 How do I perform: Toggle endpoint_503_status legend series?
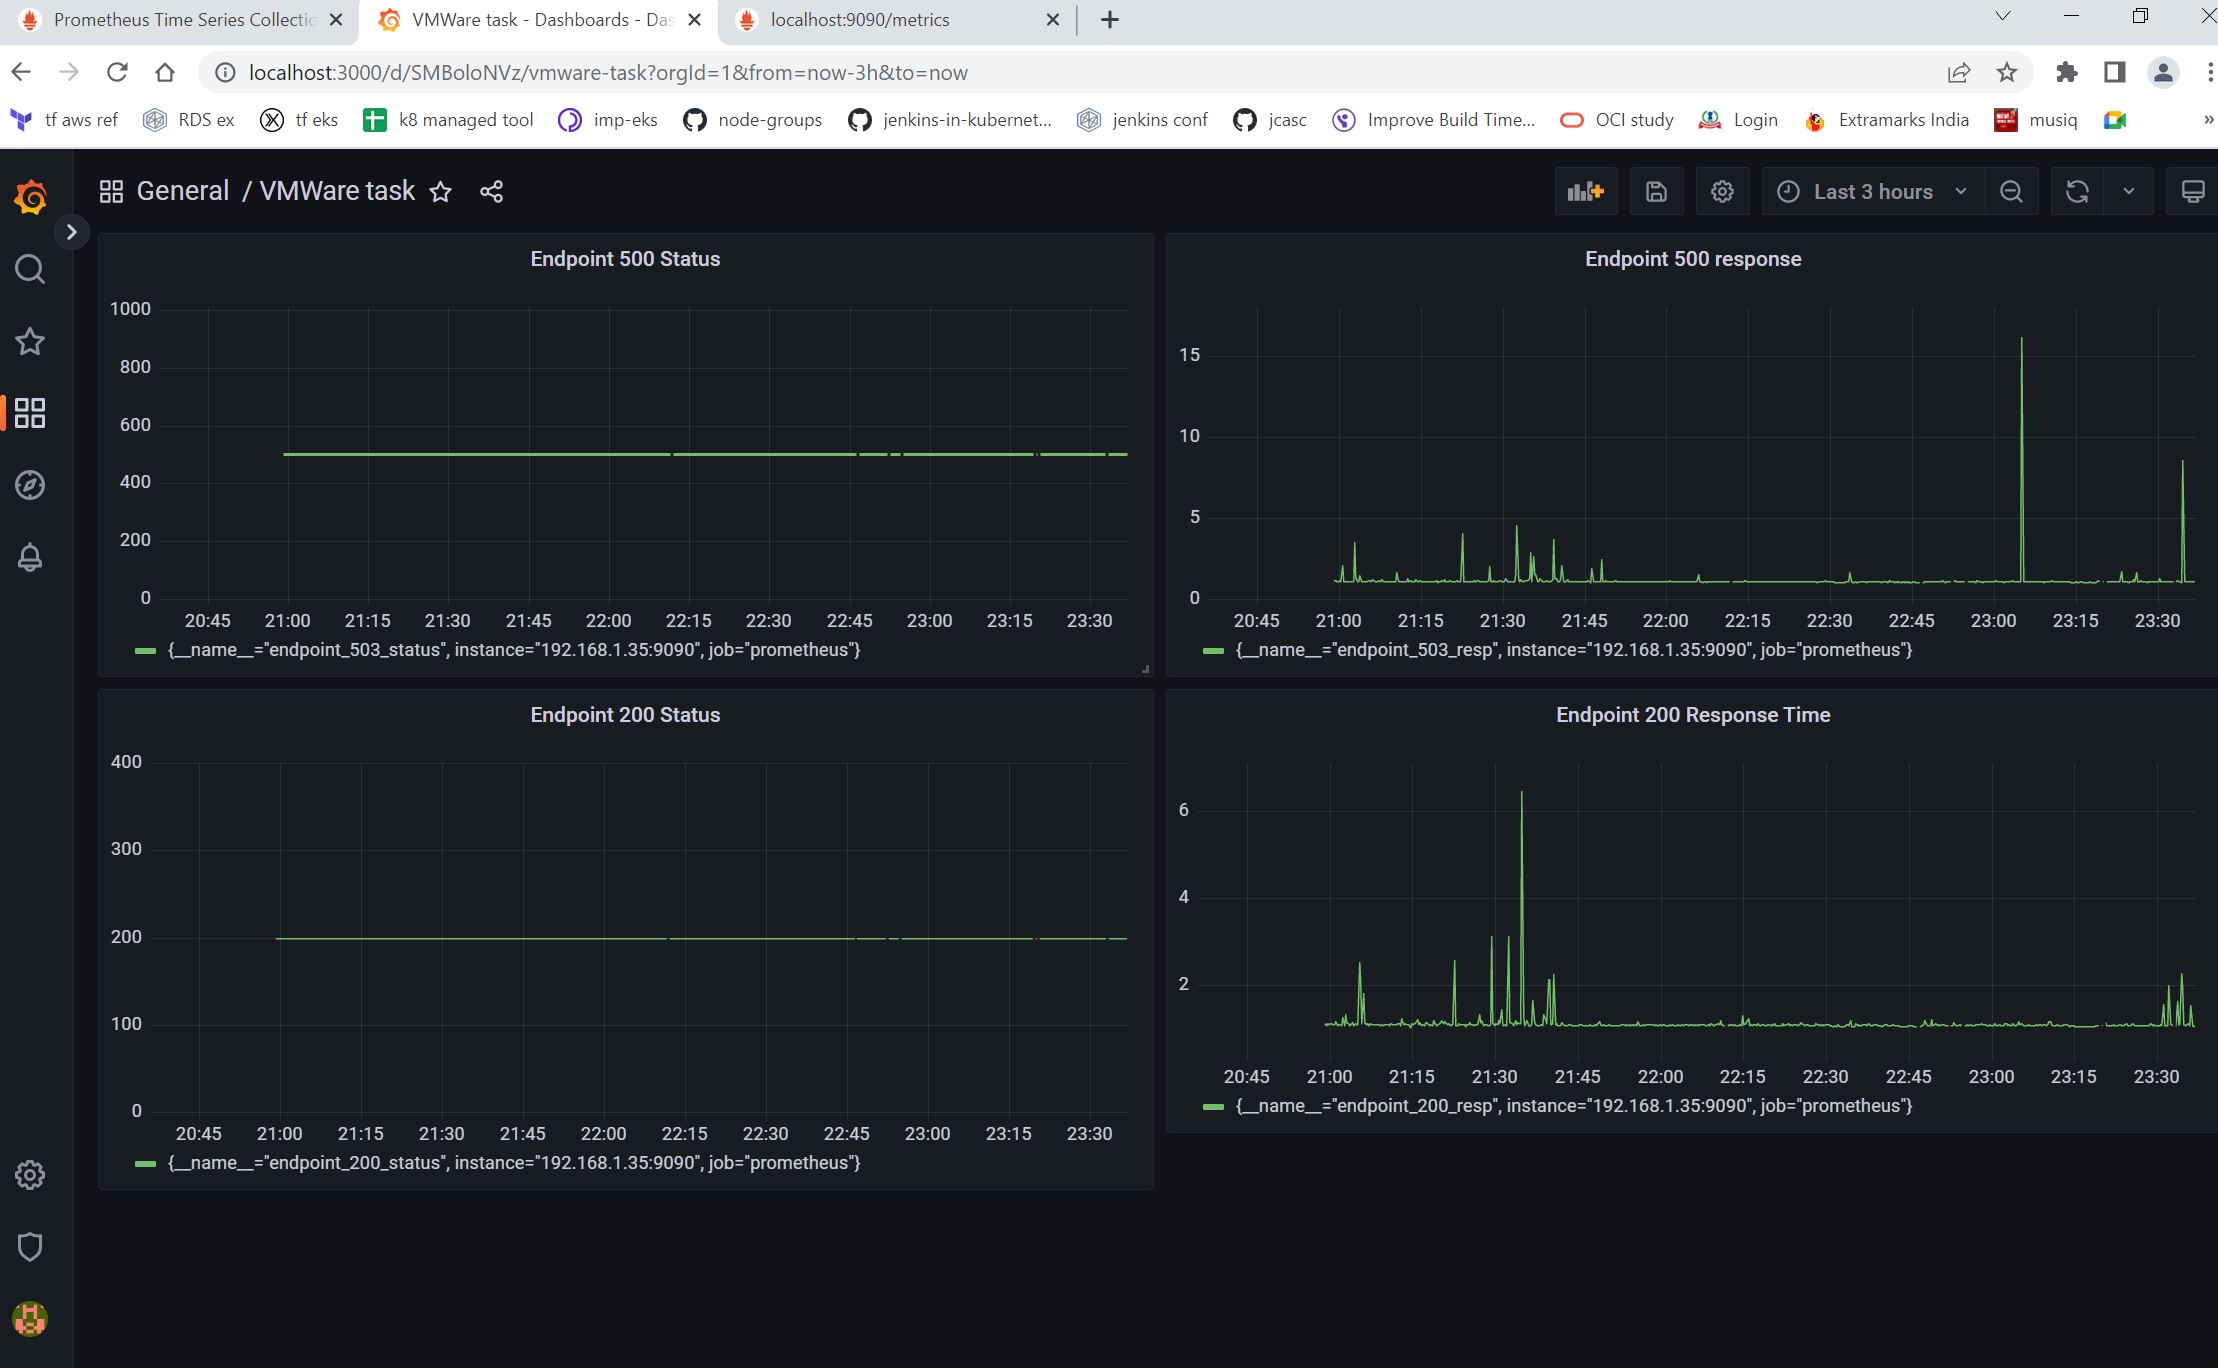514,650
